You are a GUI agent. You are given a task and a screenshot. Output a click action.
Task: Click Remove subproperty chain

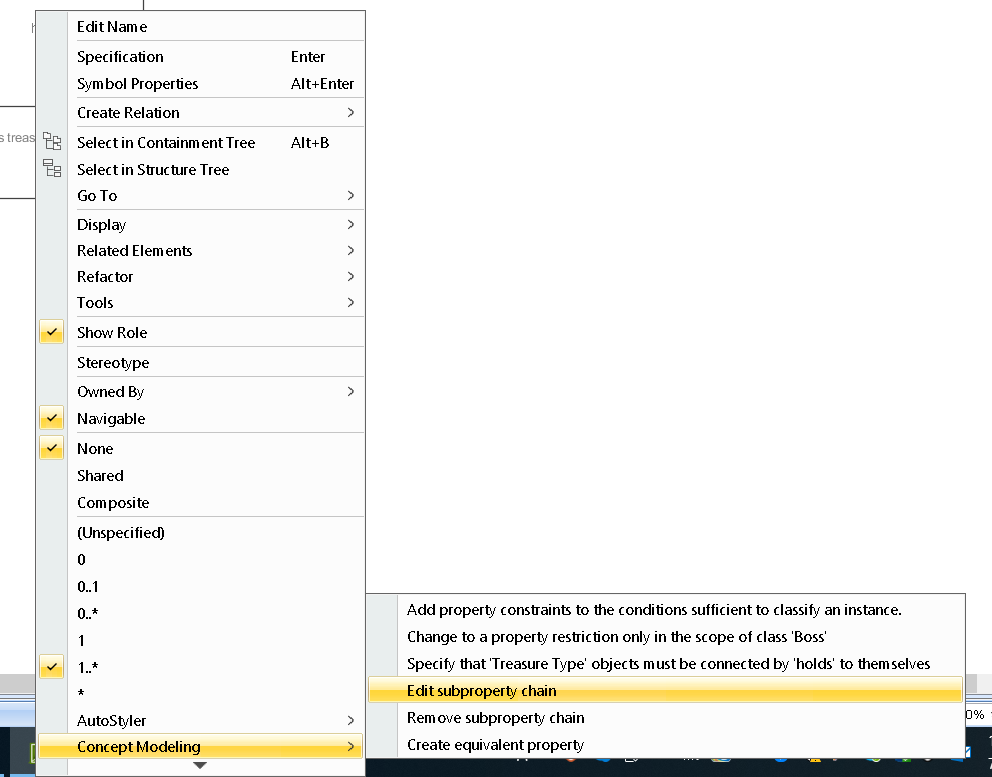click(665, 718)
